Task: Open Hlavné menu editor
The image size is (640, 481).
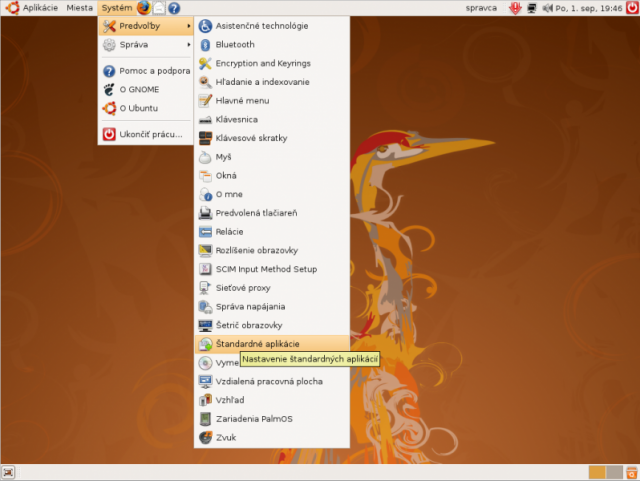Action: click(x=272, y=100)
